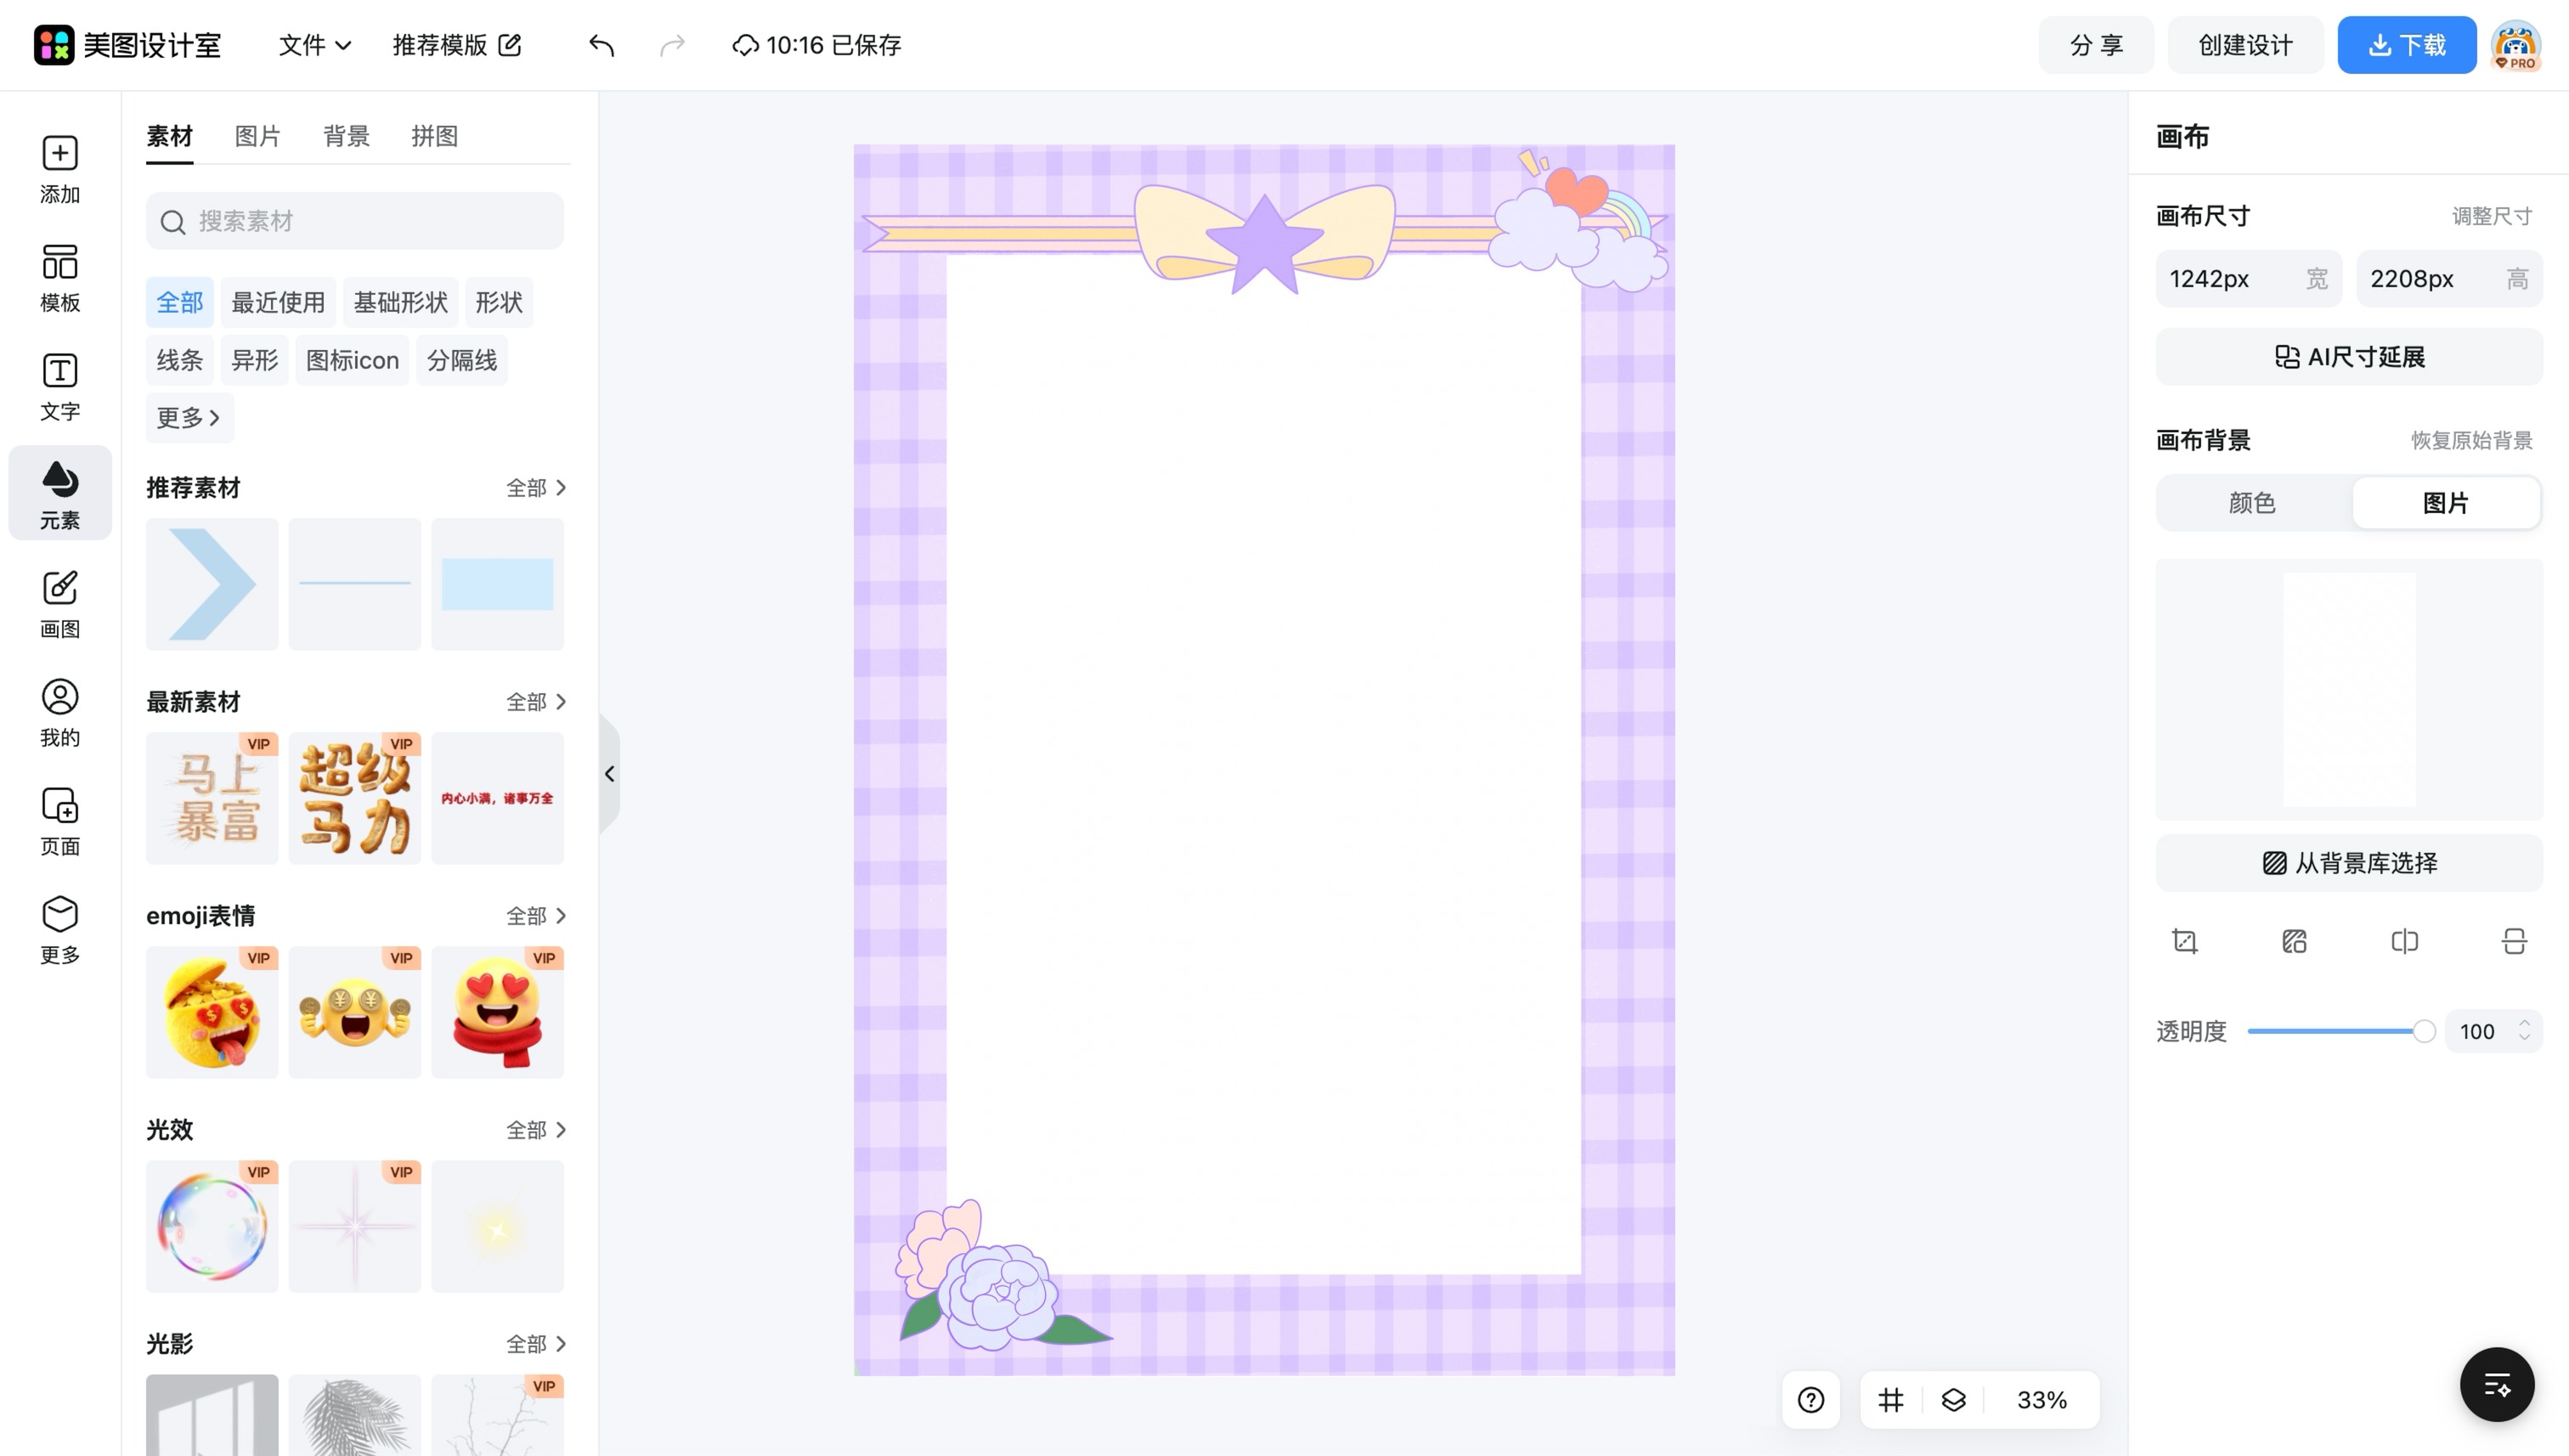Open the 添加 (Add) sidebar panel
Viewport: 2569px width, 1456px height.
[60, 169]
